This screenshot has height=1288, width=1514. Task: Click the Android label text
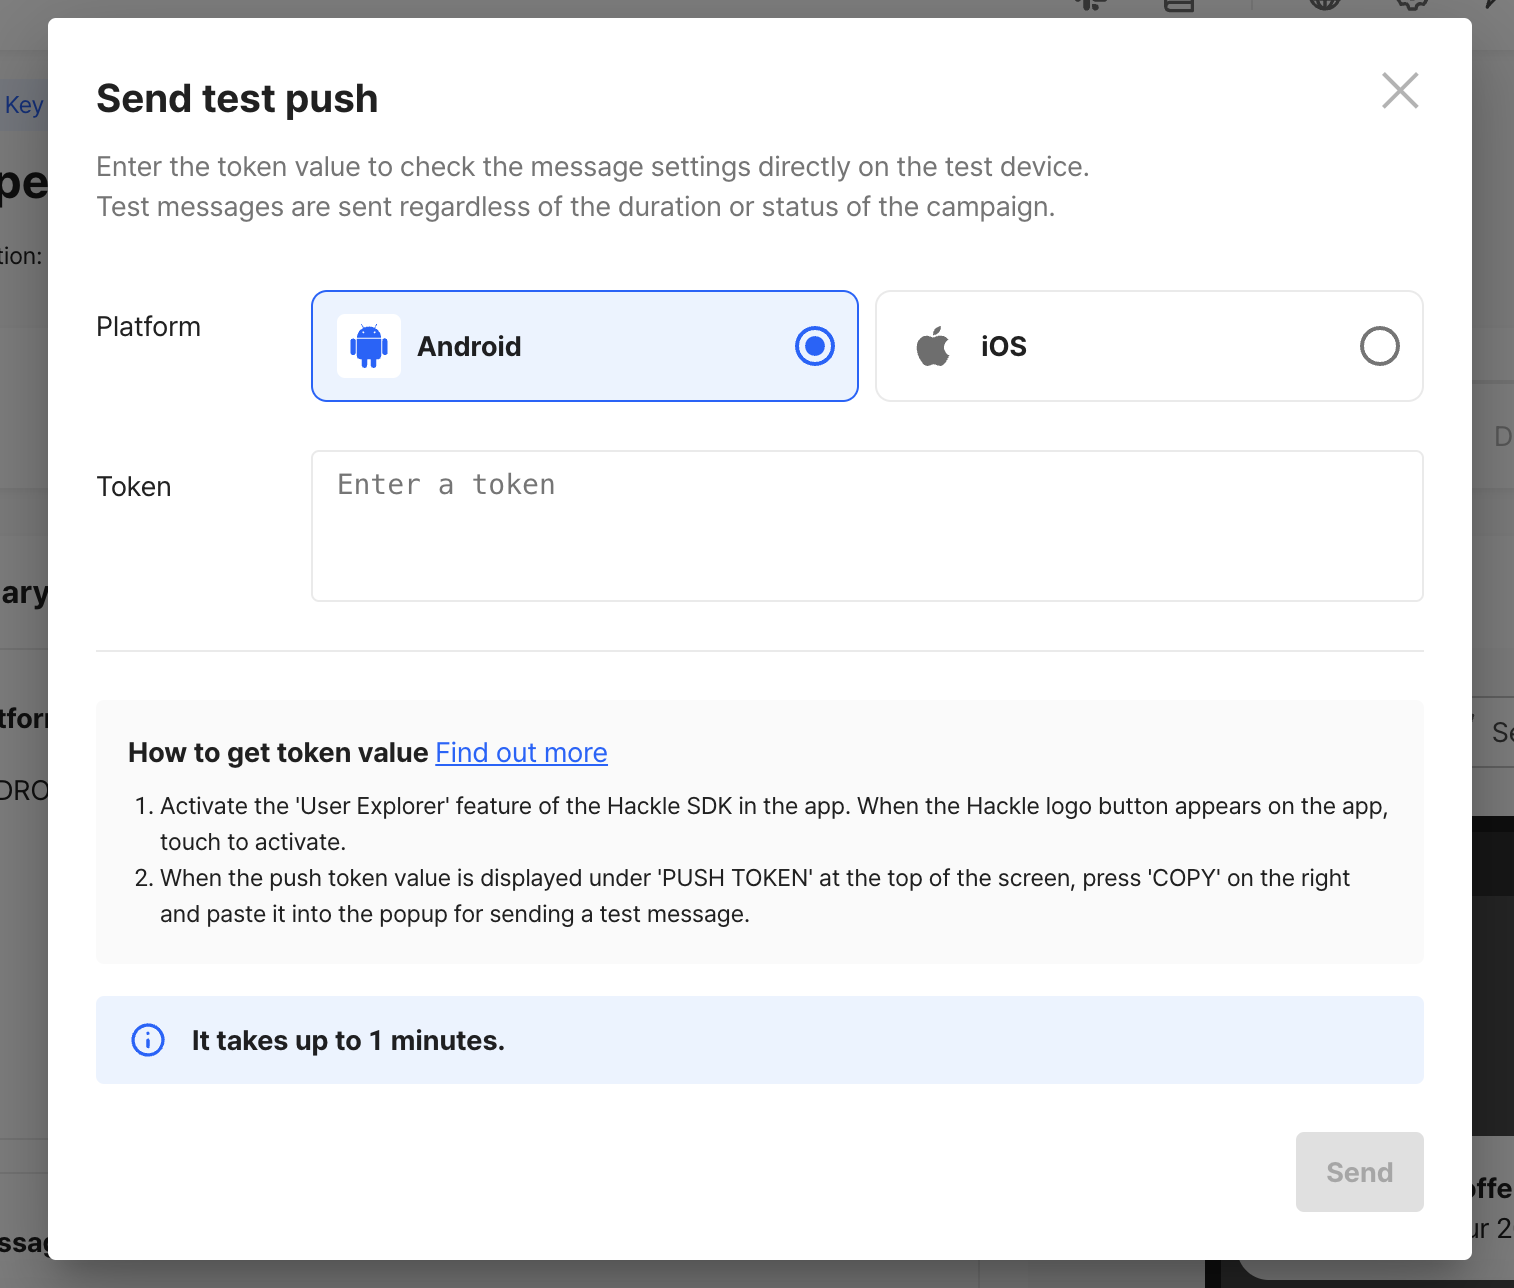click(x=469, y=346)
